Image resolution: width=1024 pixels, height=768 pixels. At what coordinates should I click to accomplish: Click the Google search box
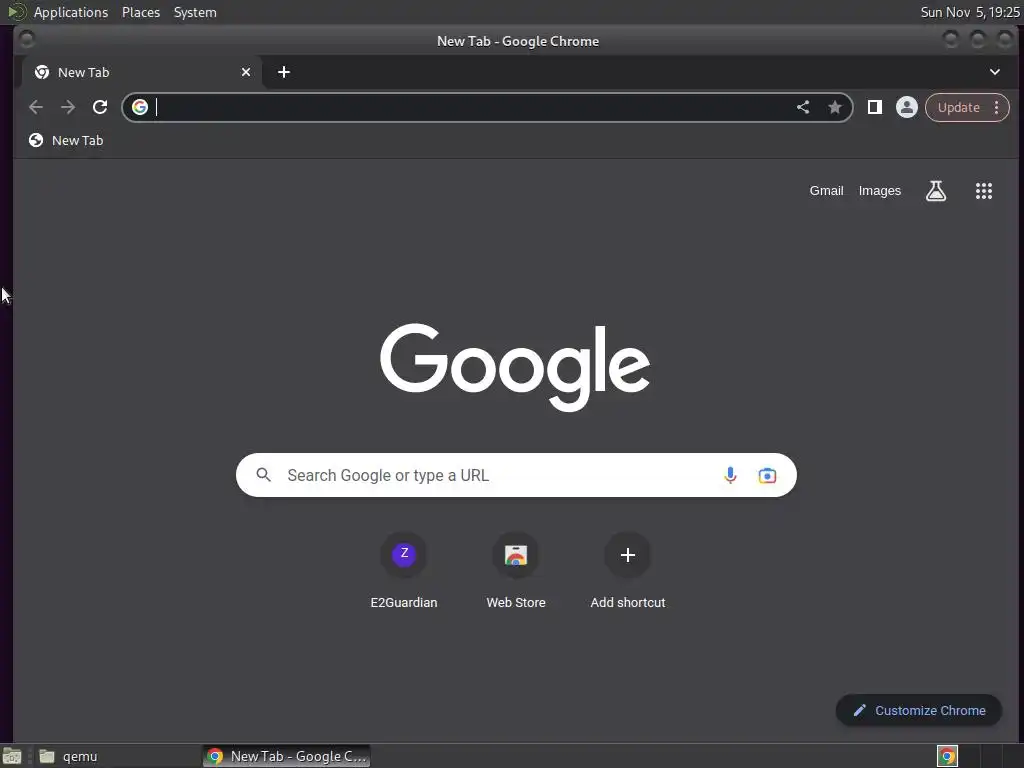coord(516,475)
